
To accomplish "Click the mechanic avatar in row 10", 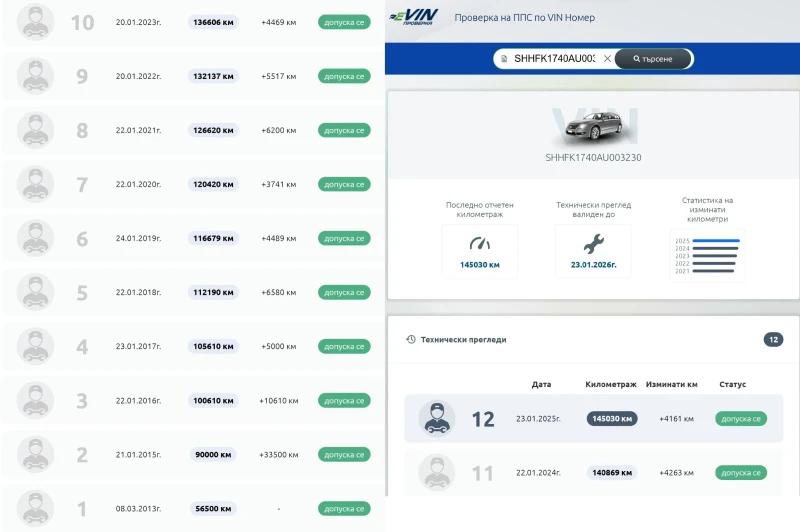I will (35, 22).
